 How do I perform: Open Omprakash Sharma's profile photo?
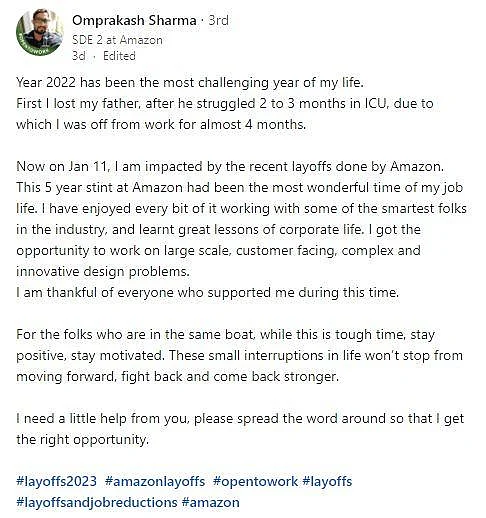pos(40,32)
